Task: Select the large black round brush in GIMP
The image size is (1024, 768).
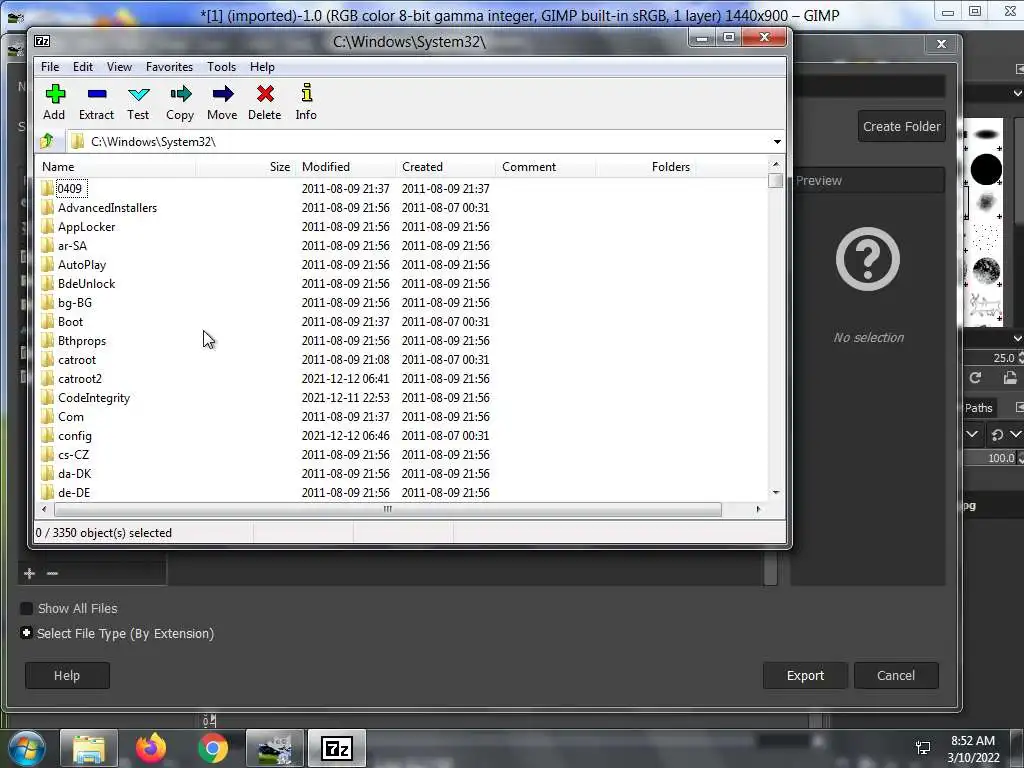Action: [985, 170]
